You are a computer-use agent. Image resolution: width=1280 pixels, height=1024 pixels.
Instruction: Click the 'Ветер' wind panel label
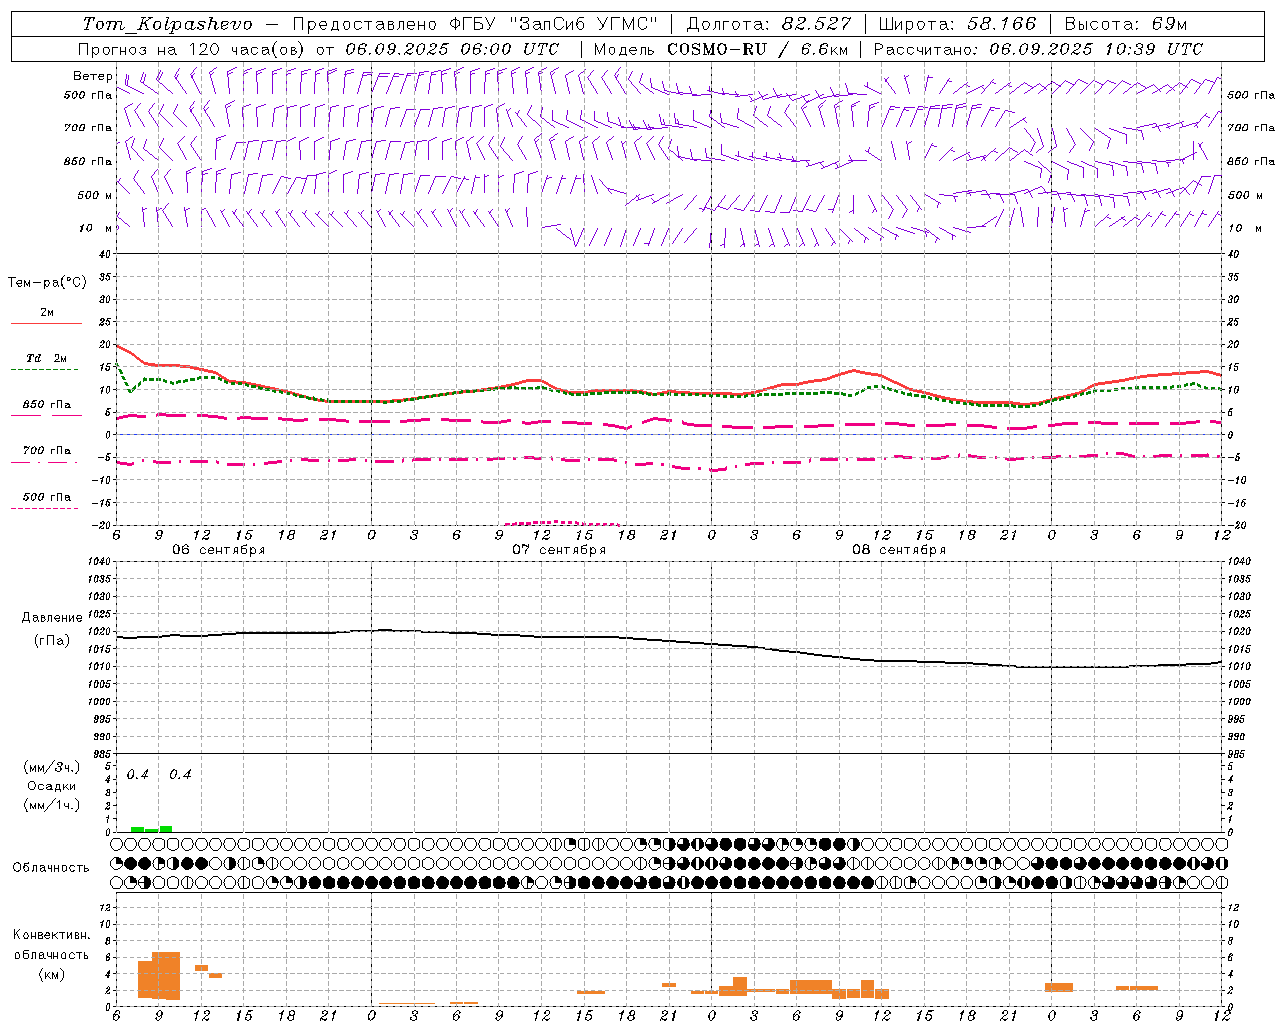[93, 76]
